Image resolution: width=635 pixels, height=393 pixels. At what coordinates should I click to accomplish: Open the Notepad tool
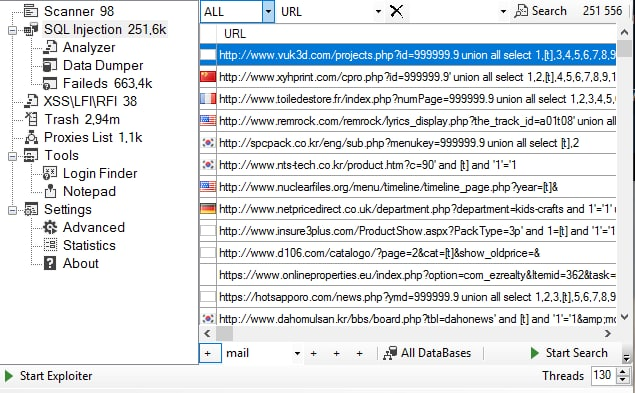click(89, 191)
